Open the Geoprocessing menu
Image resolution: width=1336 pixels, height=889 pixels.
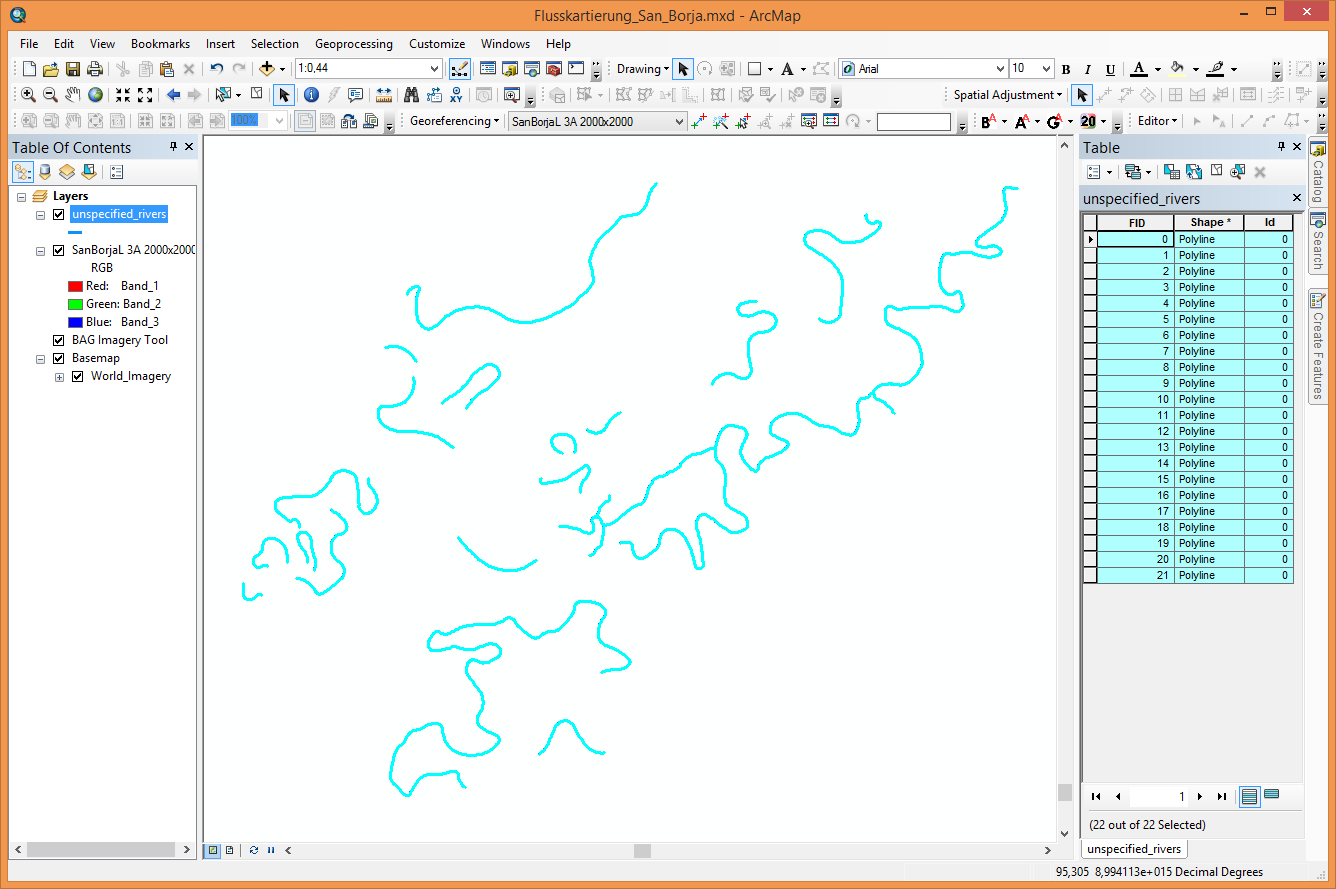click(353, 43)
